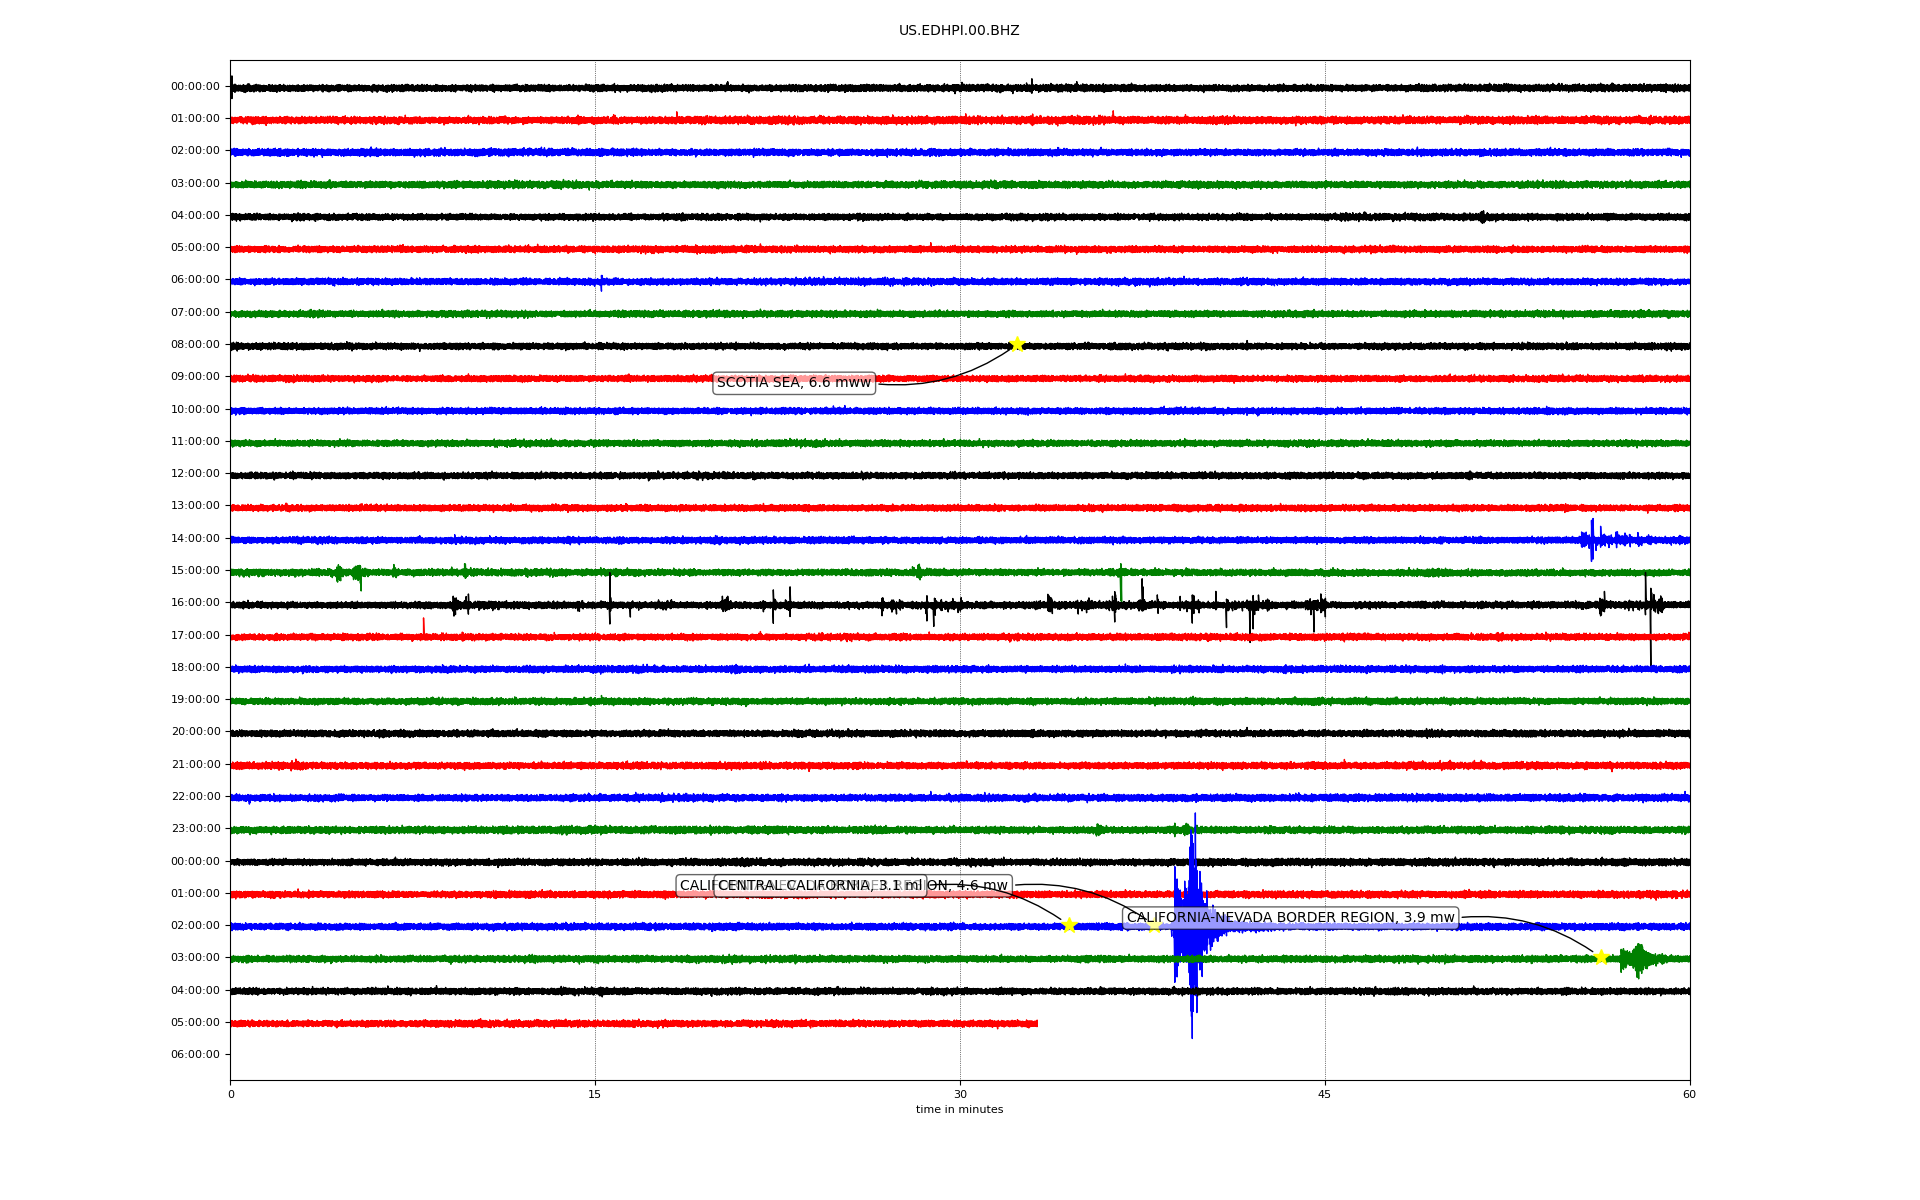Click the 13:00:00 time label
This screenshot has width=1920, height=1200.
195,506
